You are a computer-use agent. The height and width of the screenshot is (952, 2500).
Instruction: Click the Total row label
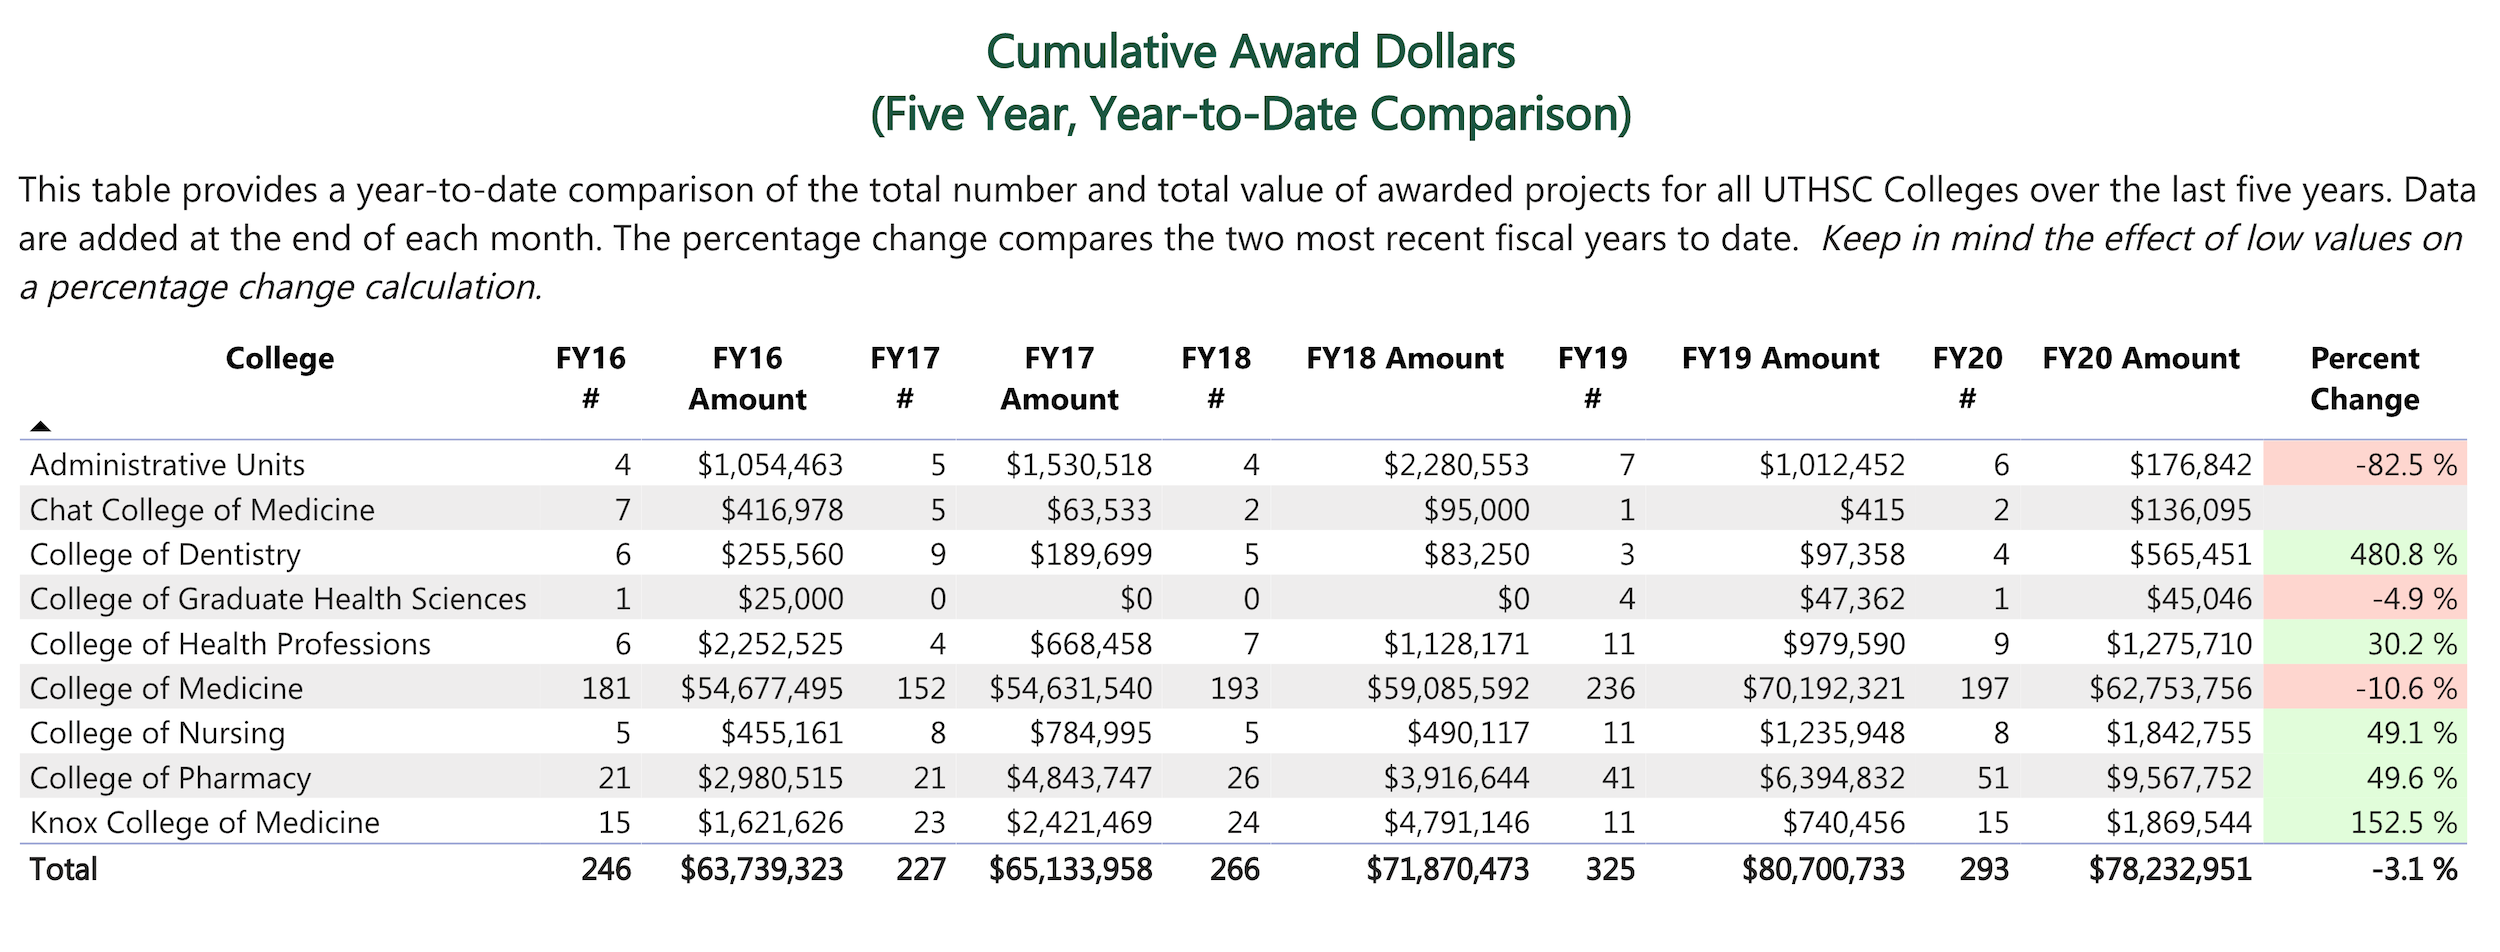[x=64, y=869]
